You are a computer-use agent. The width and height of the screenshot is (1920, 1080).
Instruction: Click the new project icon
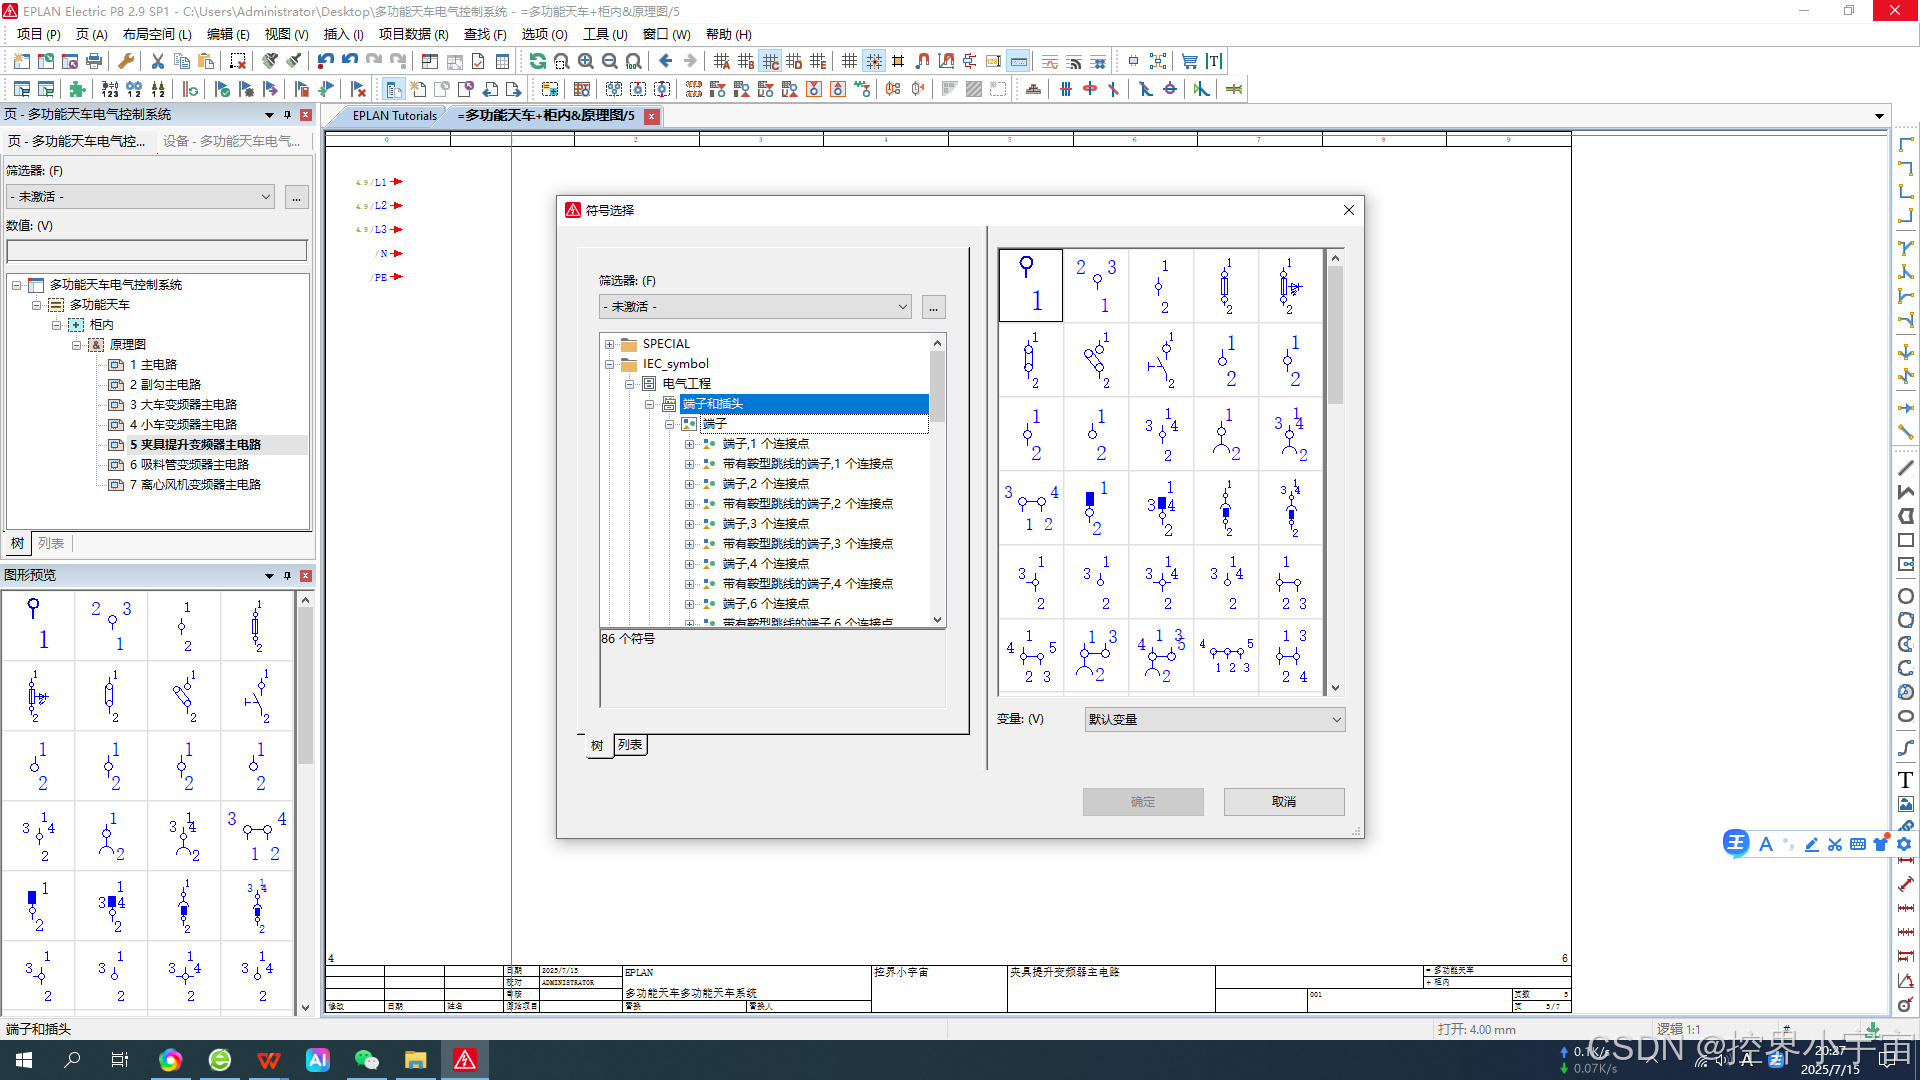pyautogui.click(x=22, y=61)
